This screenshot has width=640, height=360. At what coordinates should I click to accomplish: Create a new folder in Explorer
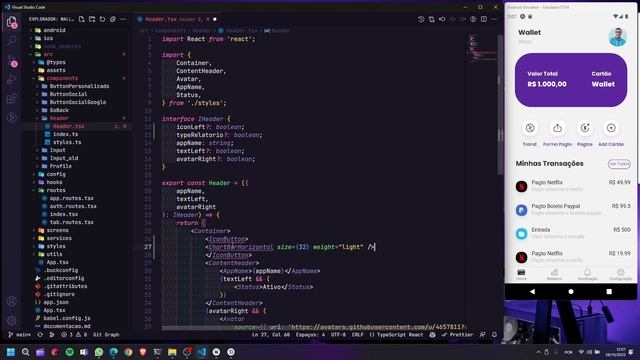(x=92, y=19)
